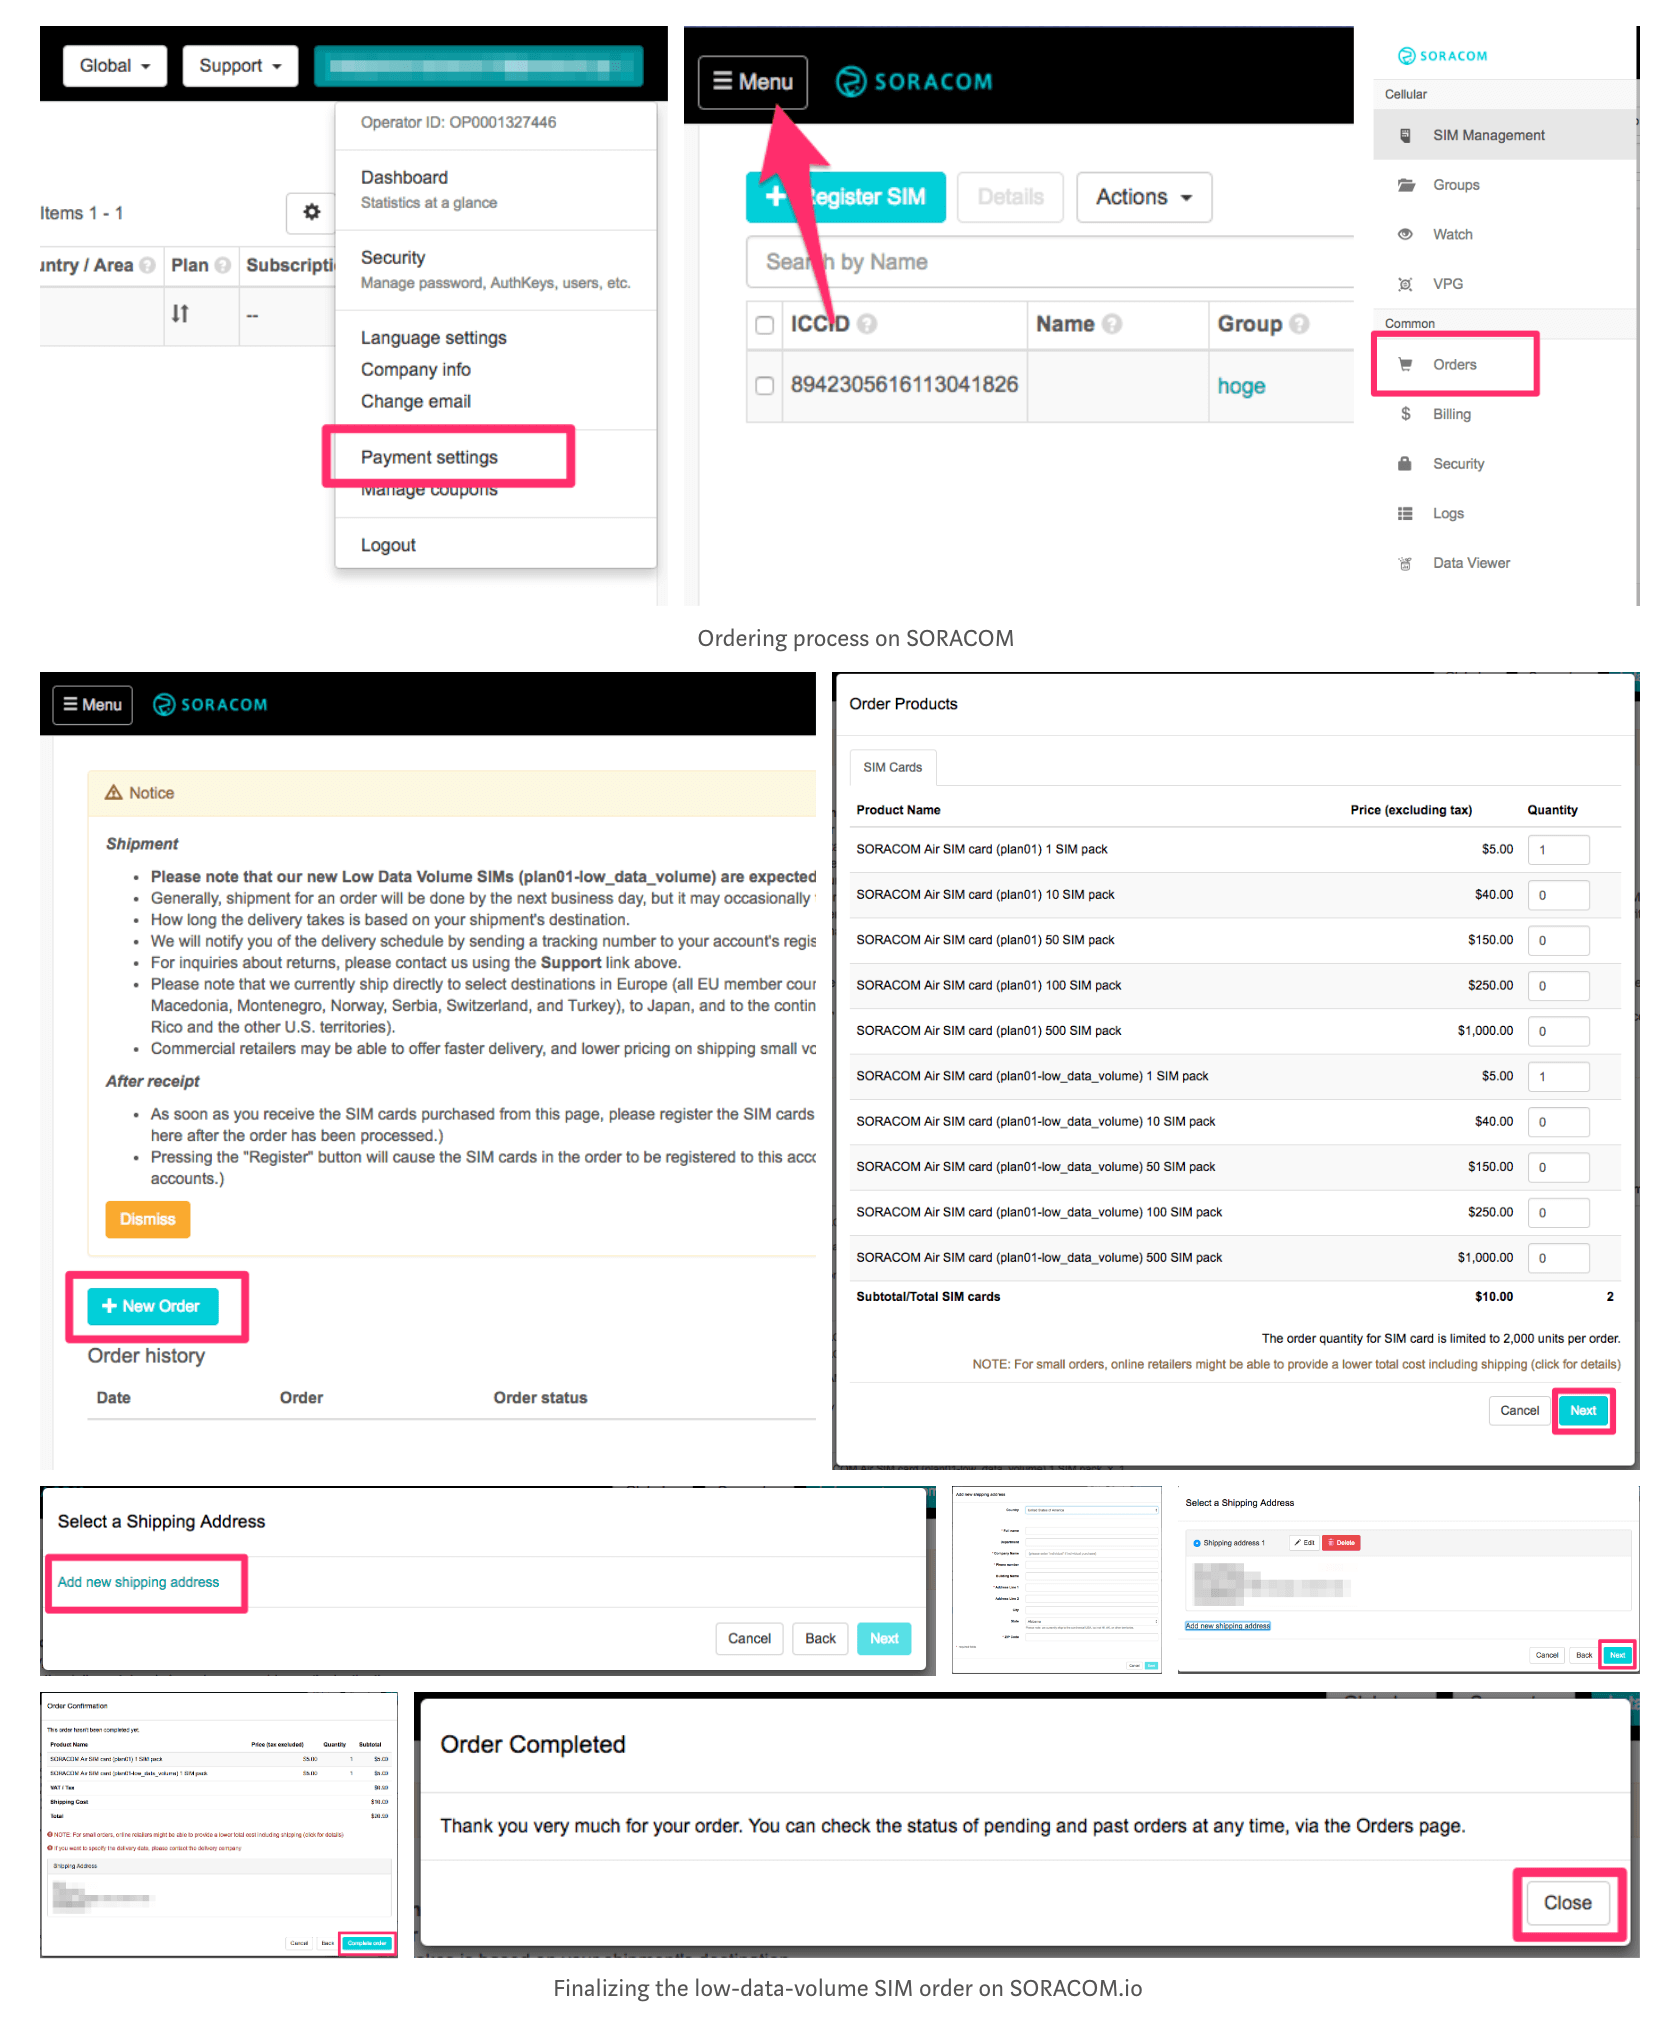Screen dimensions: 1672x2022
Task: Expand the Support dropdown
Action: 239,65
